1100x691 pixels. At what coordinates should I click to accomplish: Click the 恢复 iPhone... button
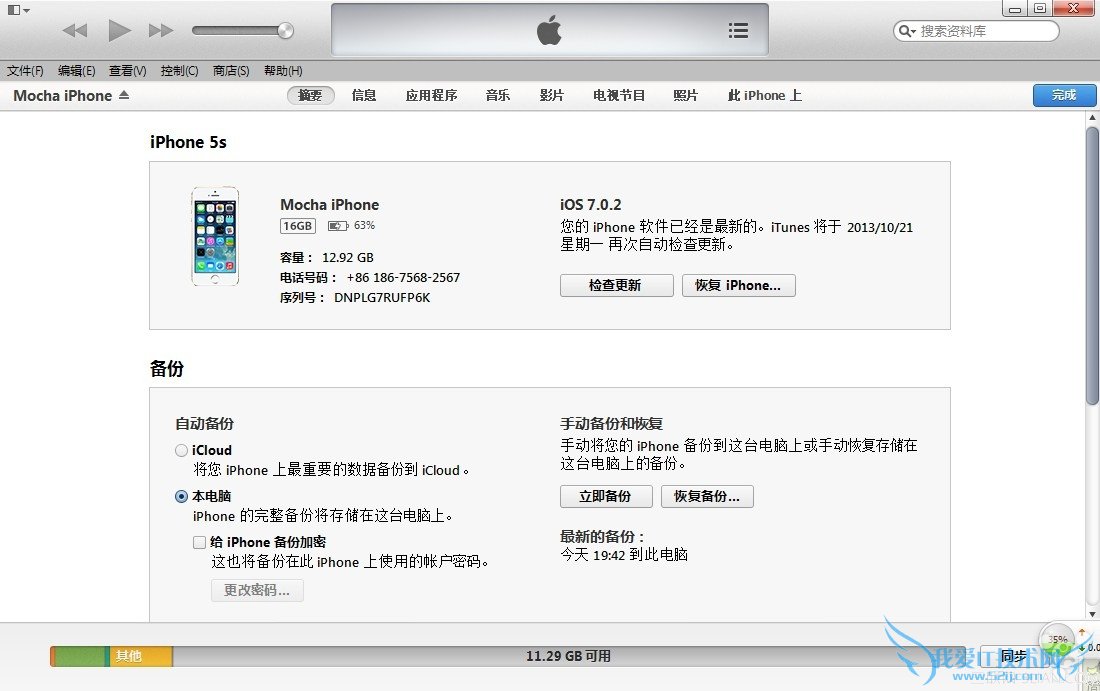pos(739,286)
